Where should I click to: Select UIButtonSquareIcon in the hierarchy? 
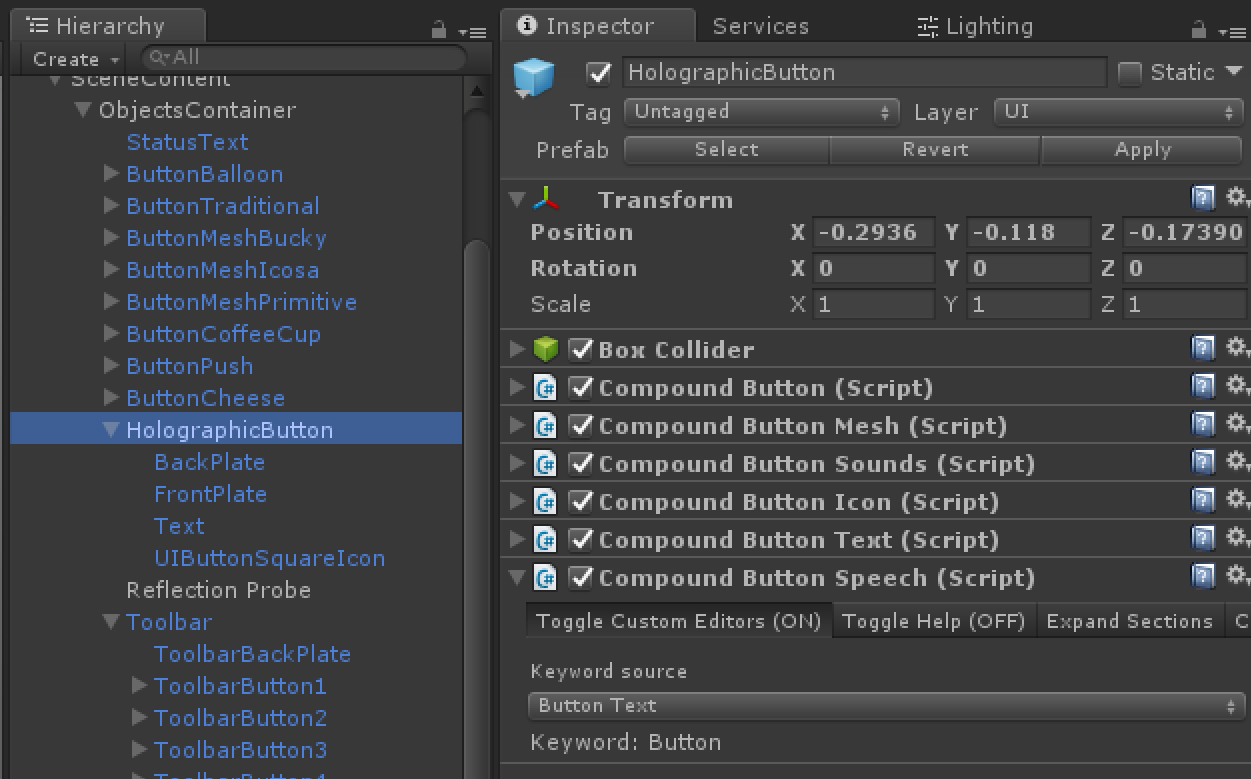click(x=269, y=558)
